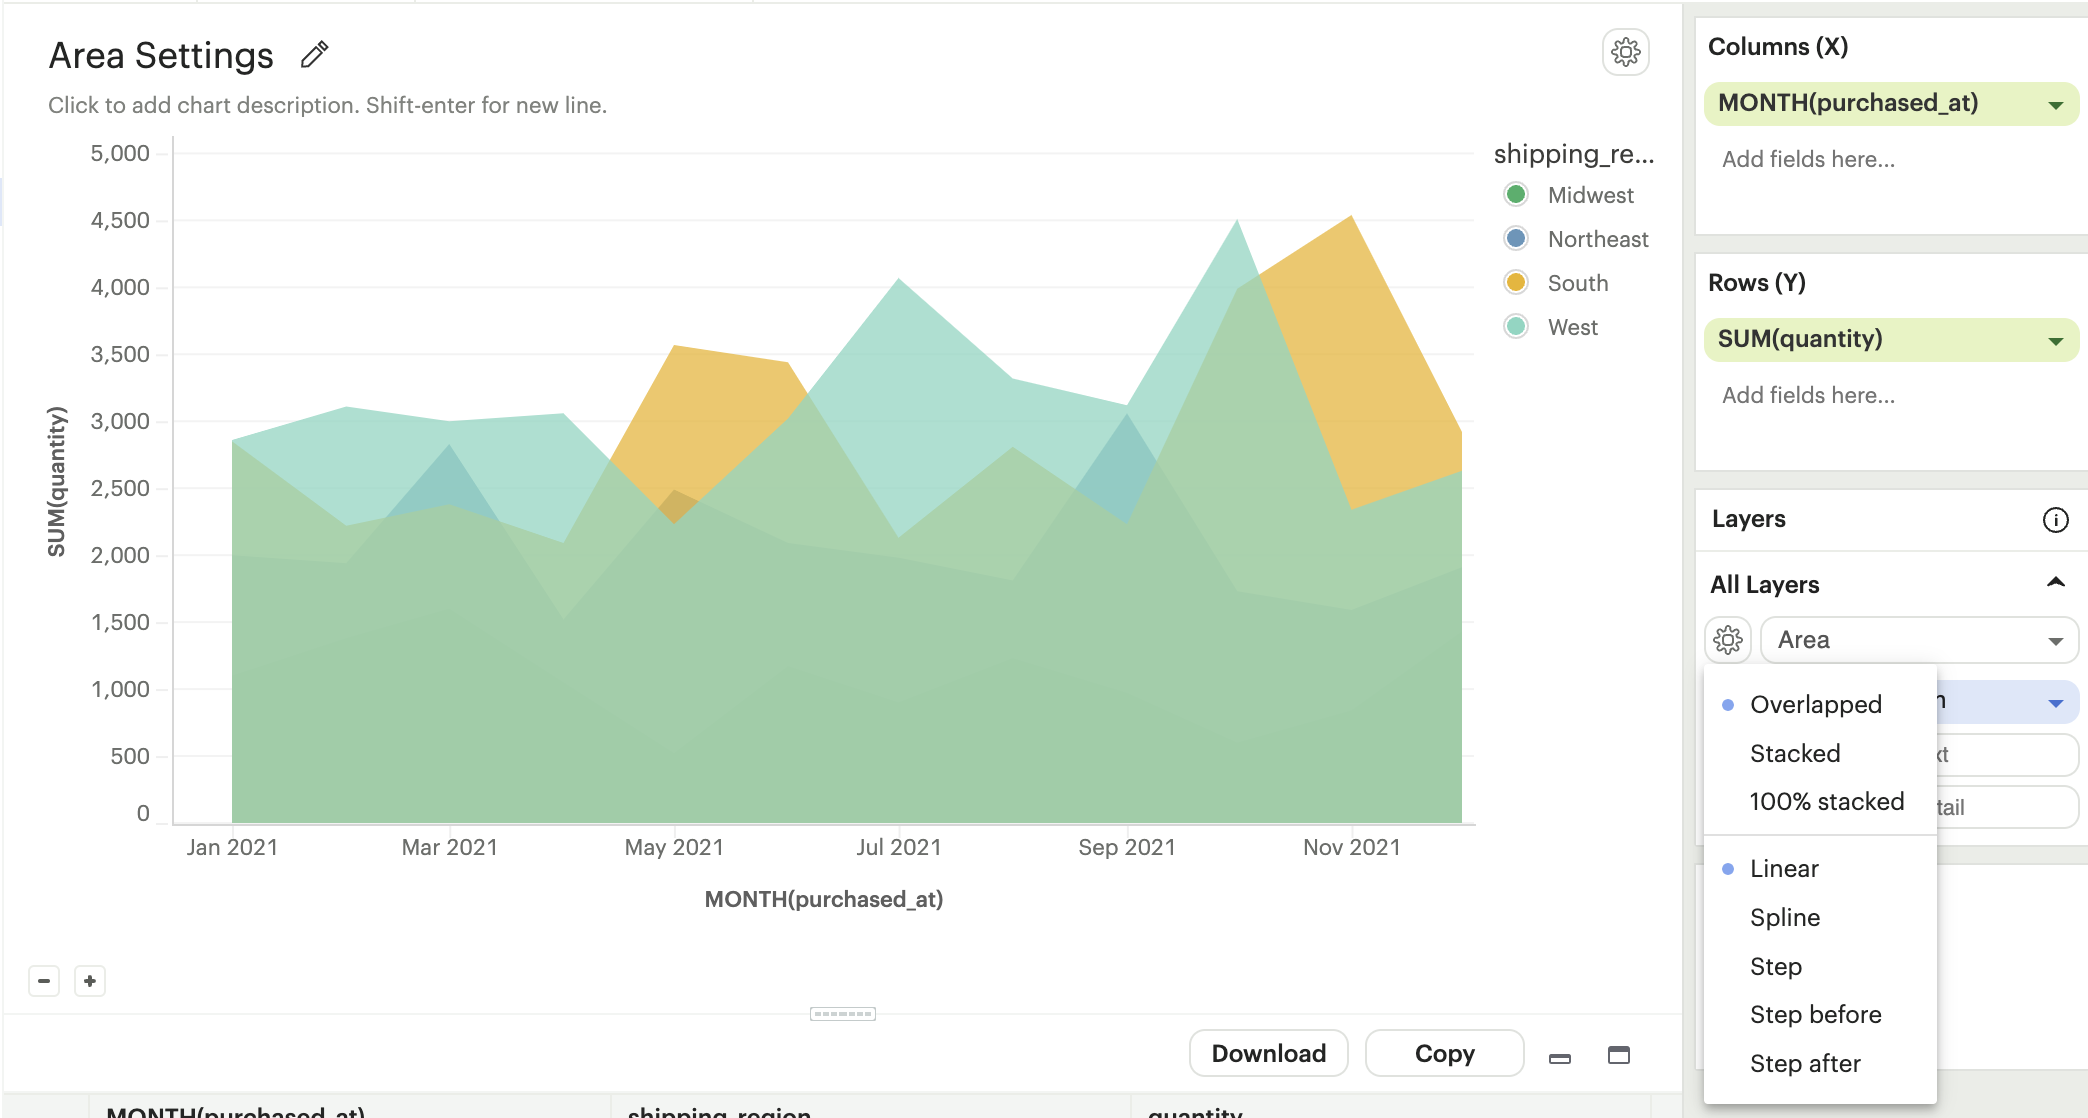Open the layer settings gear beside Area
Viewport: 2088px width, 1118px height.
1727,640
